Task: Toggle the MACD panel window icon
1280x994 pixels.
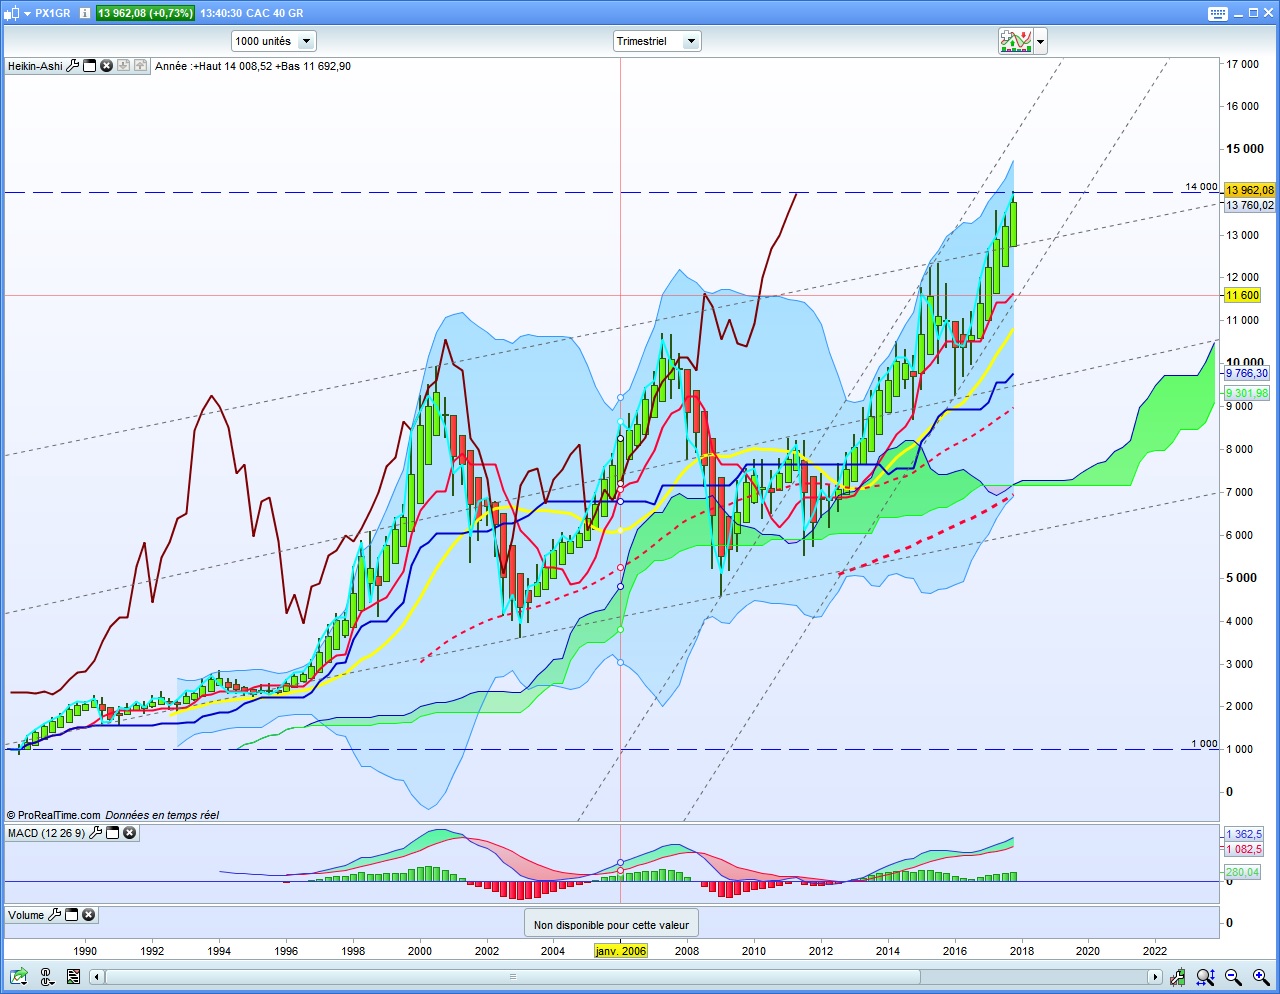Action: (113, 833)
